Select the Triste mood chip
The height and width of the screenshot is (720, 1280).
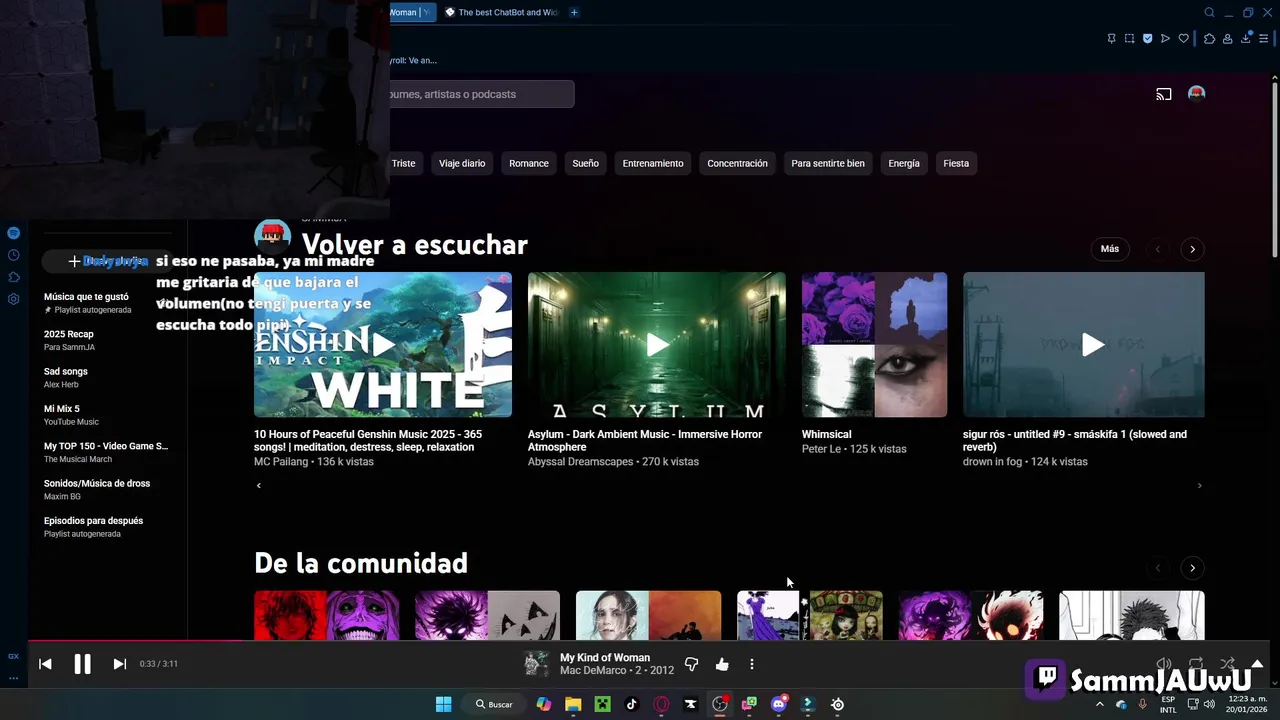(403, 163)
